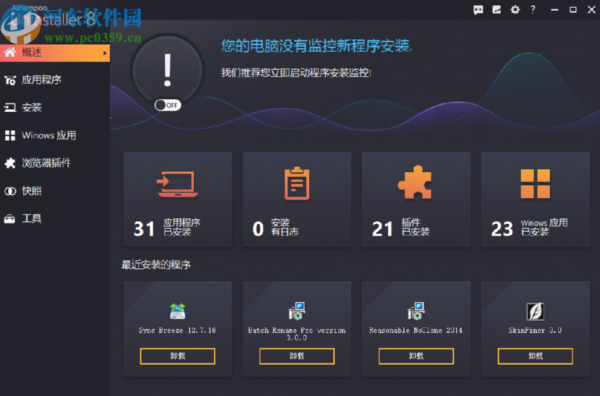Viewport: 600px width, 396px height.
Task: Click the toolbox icon beside 工具
Action: click(x=10, y=219)
